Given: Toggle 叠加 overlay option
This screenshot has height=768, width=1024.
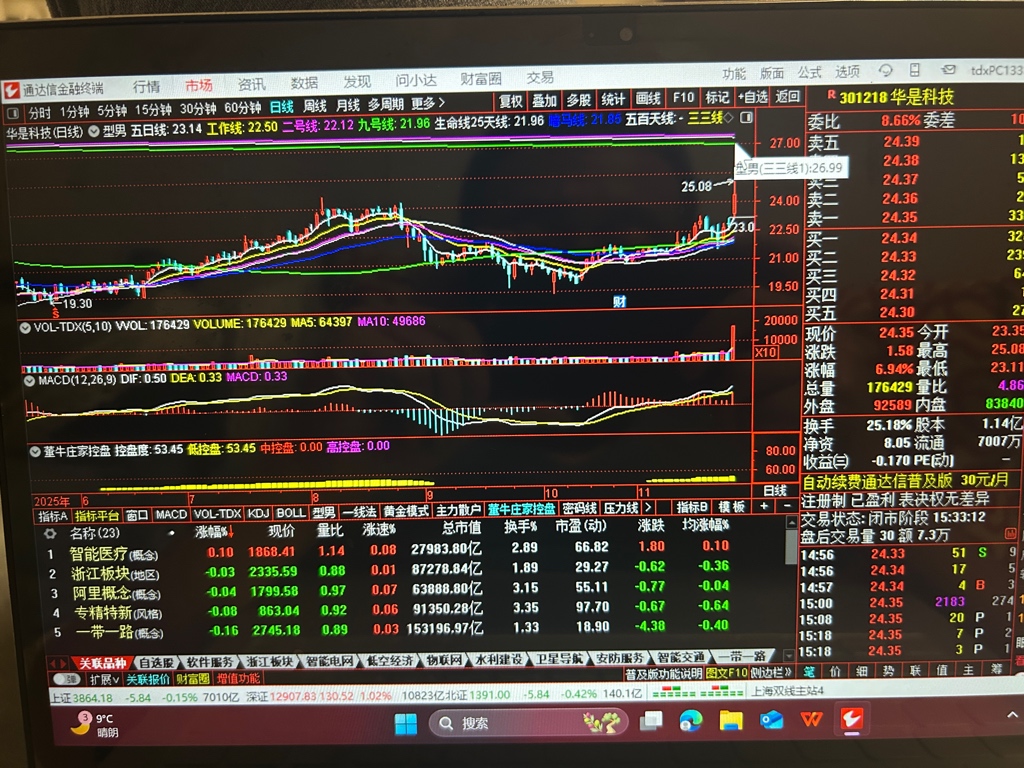Looking at the screenshot, I should [x=544, y=101].
